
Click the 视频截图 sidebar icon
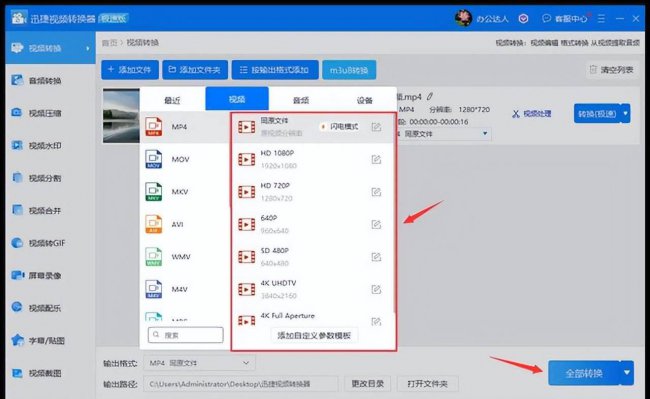[17, 373]
